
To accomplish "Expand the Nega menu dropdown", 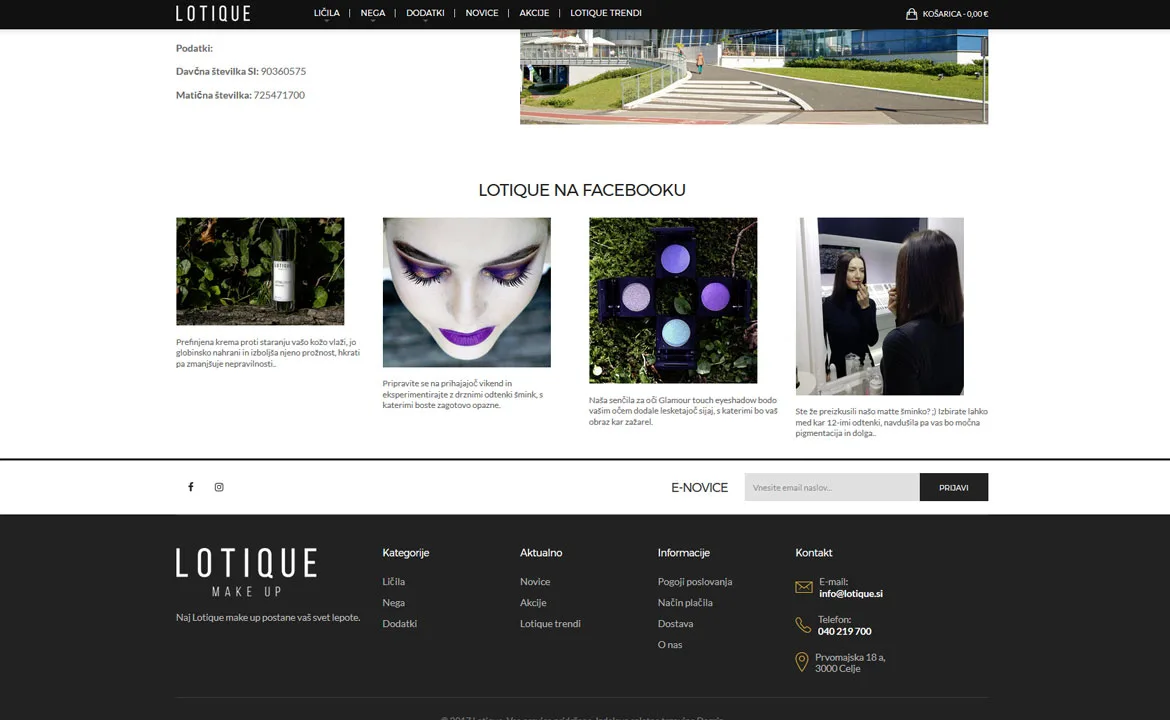I will [372, 13].
